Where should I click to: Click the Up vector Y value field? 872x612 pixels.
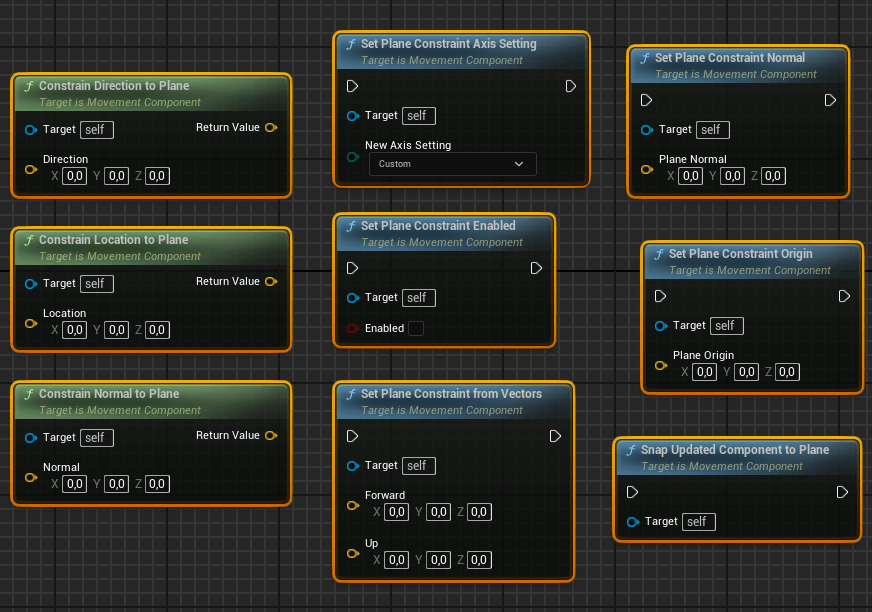[x=438, y=560]
